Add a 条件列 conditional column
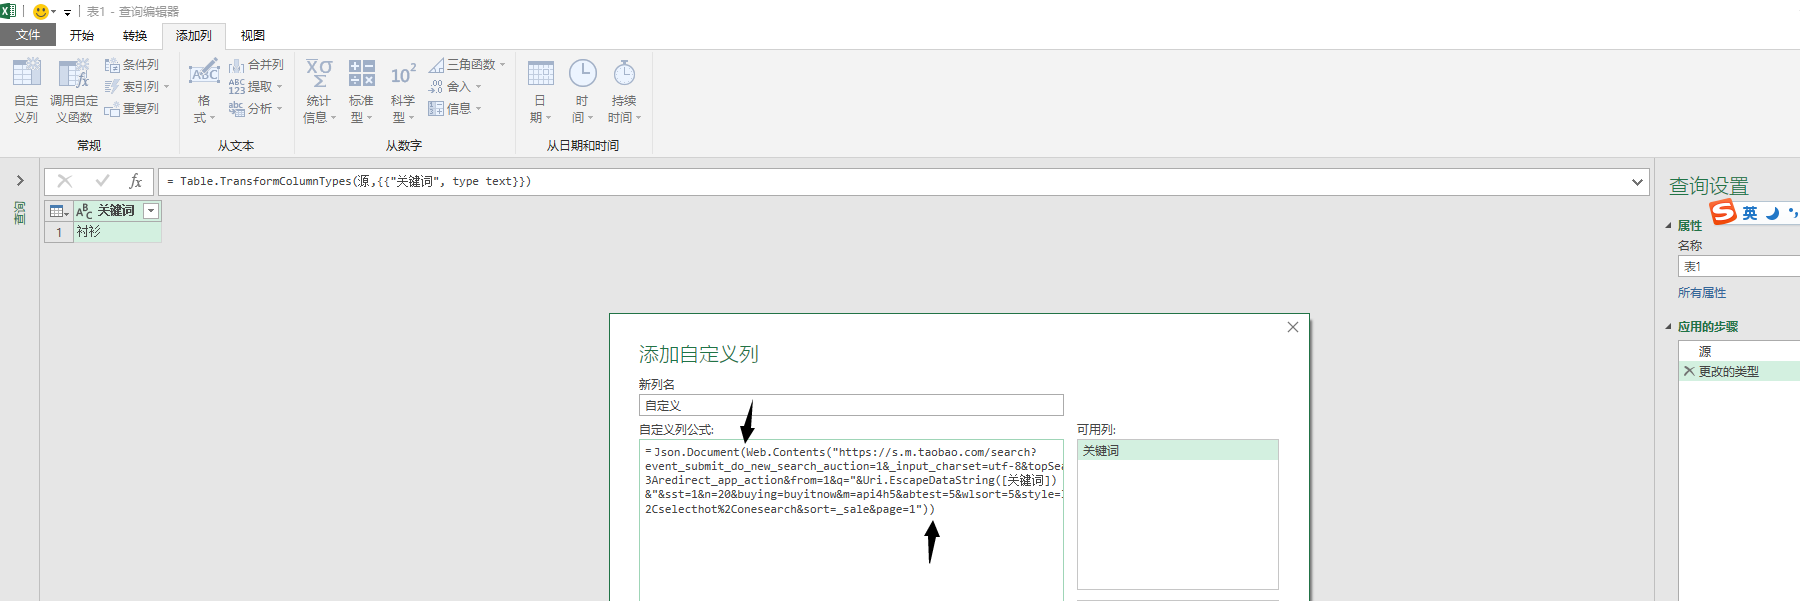The width and height of the screenshot is (1800, 601). click(x=132, y=64)
